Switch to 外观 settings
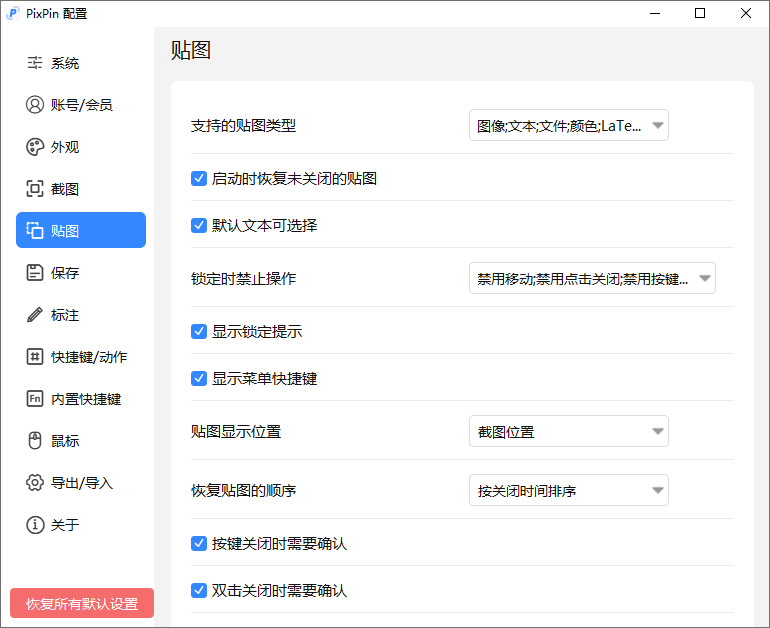Image resolution: width=770 pixels, height=628 pixels. point(81,147)
